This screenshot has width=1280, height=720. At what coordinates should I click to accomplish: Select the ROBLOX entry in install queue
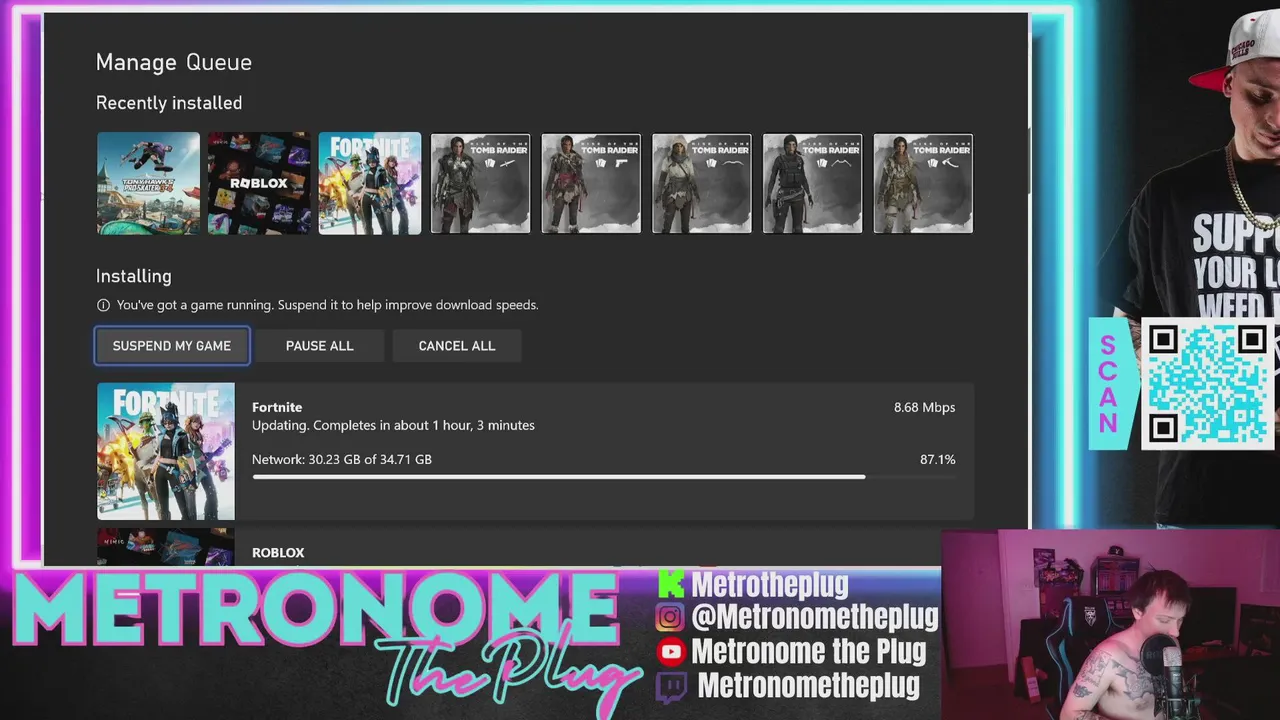coord(535,547)
